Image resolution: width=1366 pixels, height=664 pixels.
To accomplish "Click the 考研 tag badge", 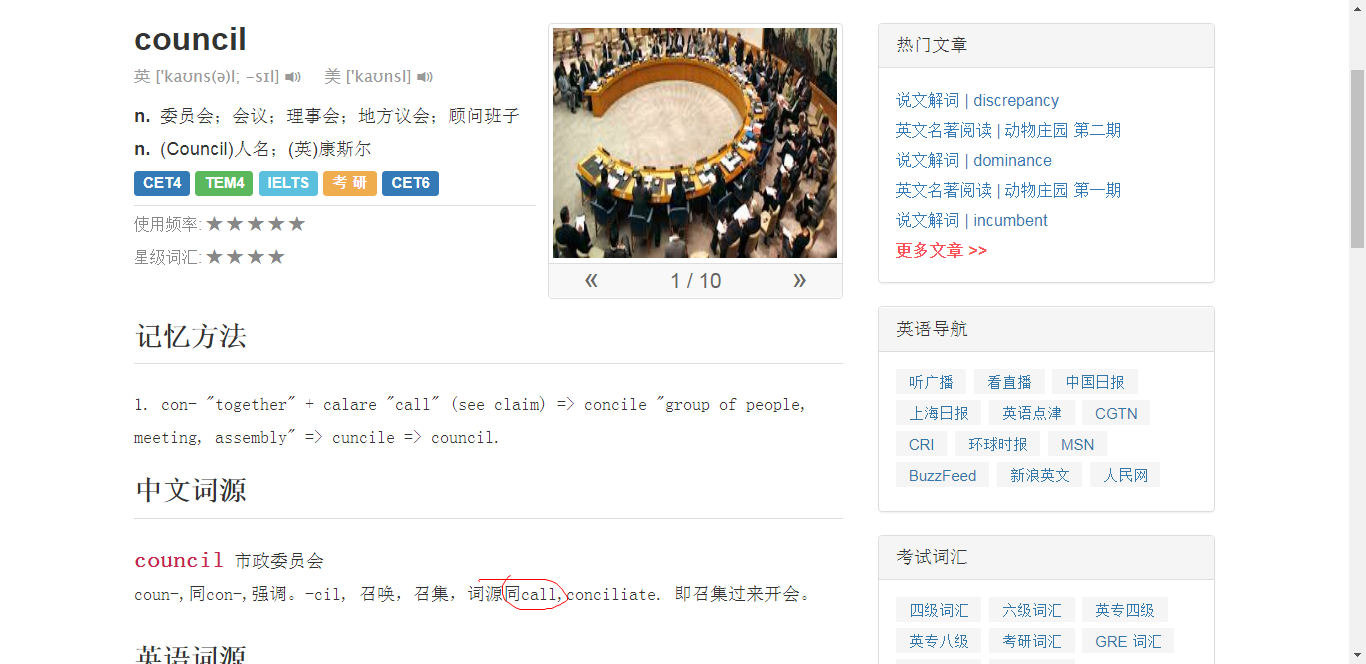I will [350, 183].
